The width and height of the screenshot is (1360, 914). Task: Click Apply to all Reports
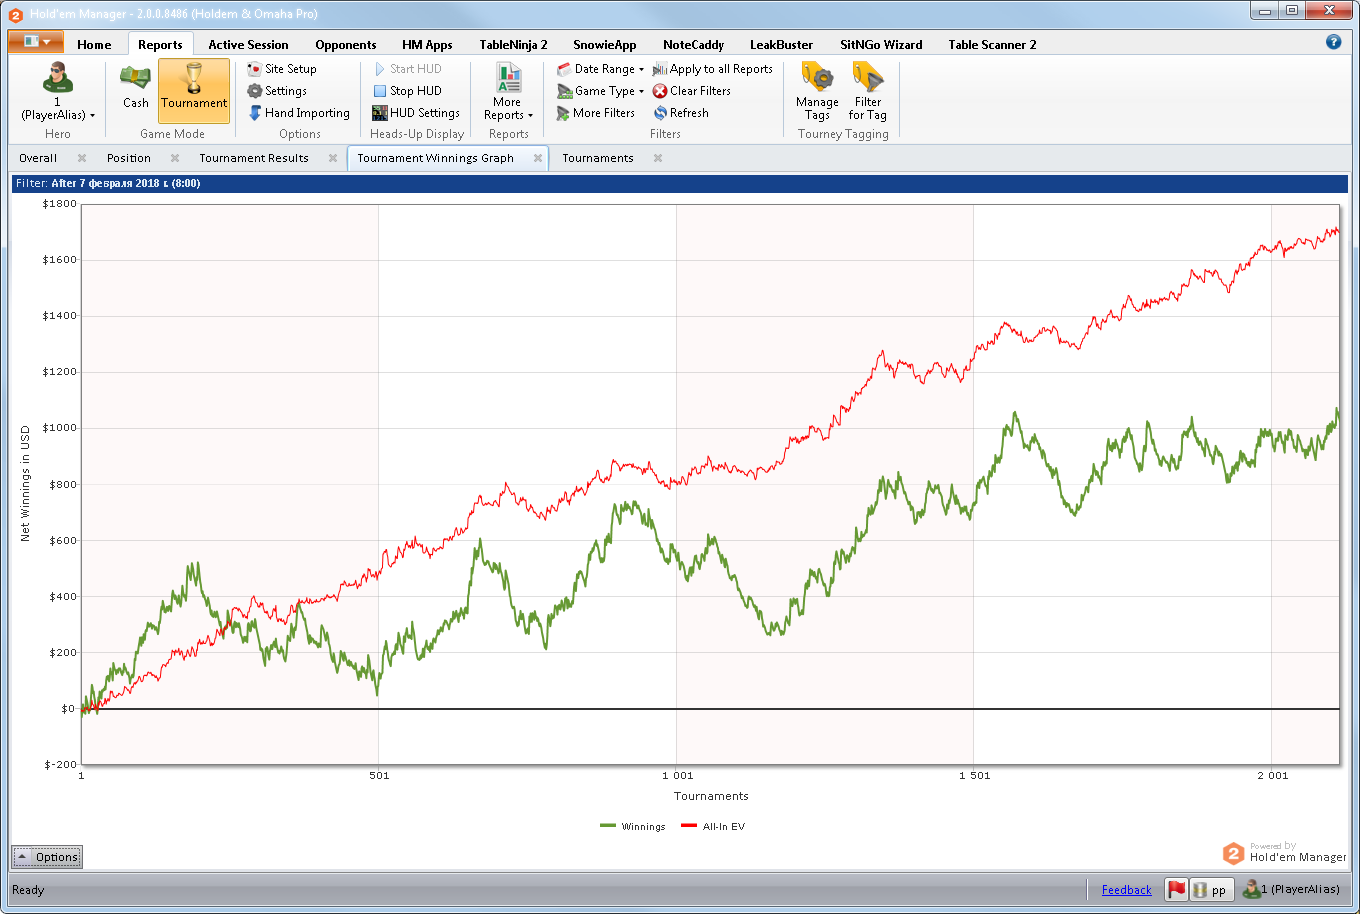(x=713, y=69)
